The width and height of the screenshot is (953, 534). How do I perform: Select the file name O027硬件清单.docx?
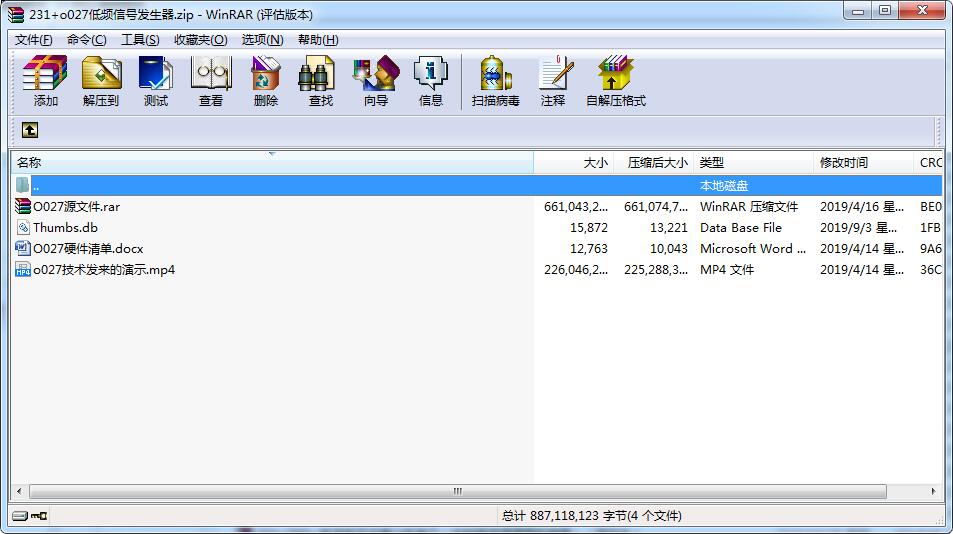(89, 248)
